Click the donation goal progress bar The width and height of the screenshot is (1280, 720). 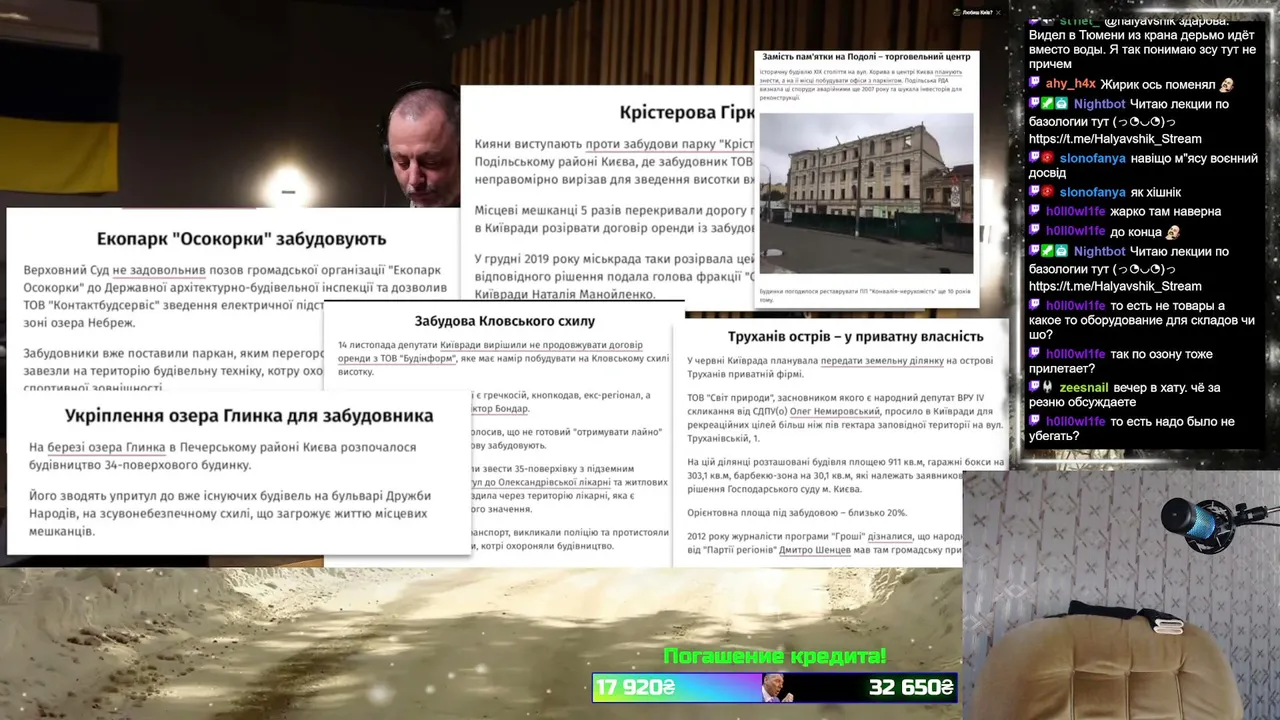[x=775, y=688]
